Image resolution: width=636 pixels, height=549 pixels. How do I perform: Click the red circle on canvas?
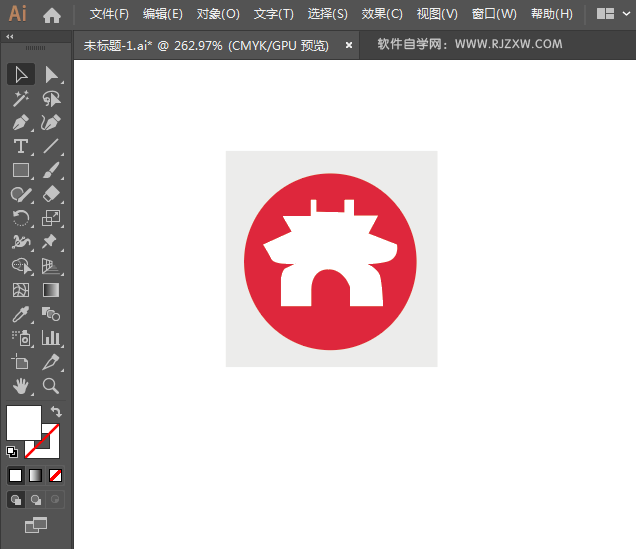[330, 330]
